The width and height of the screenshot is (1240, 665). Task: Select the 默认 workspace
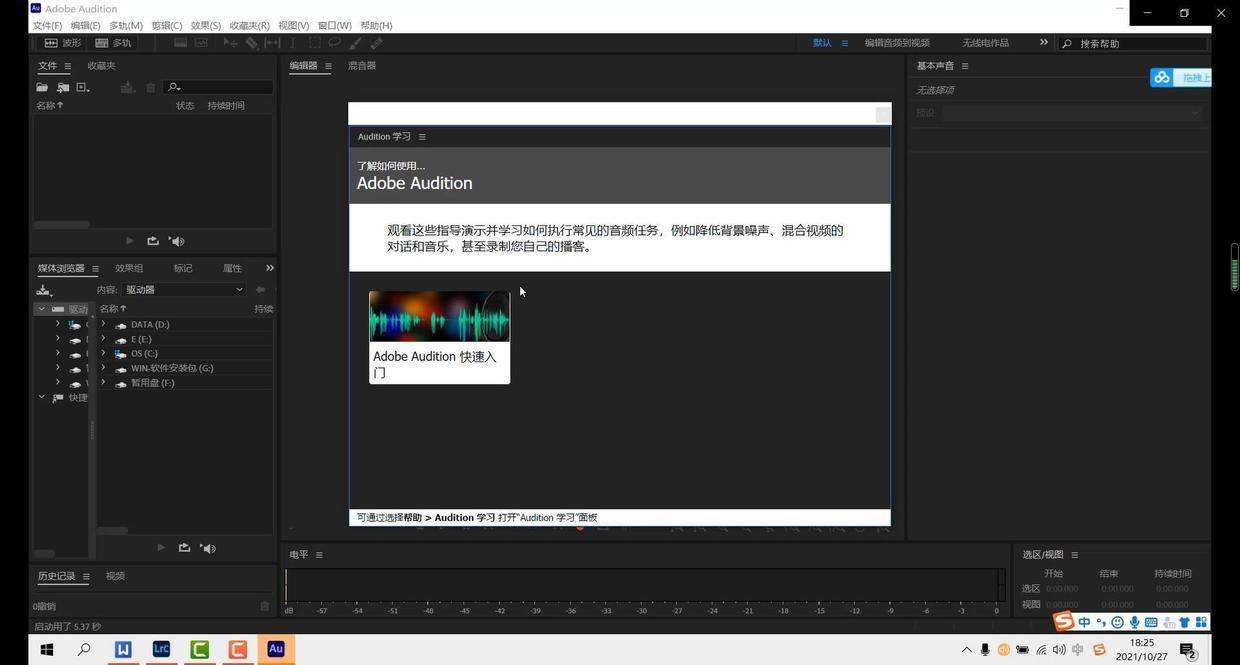pos(822,43)
